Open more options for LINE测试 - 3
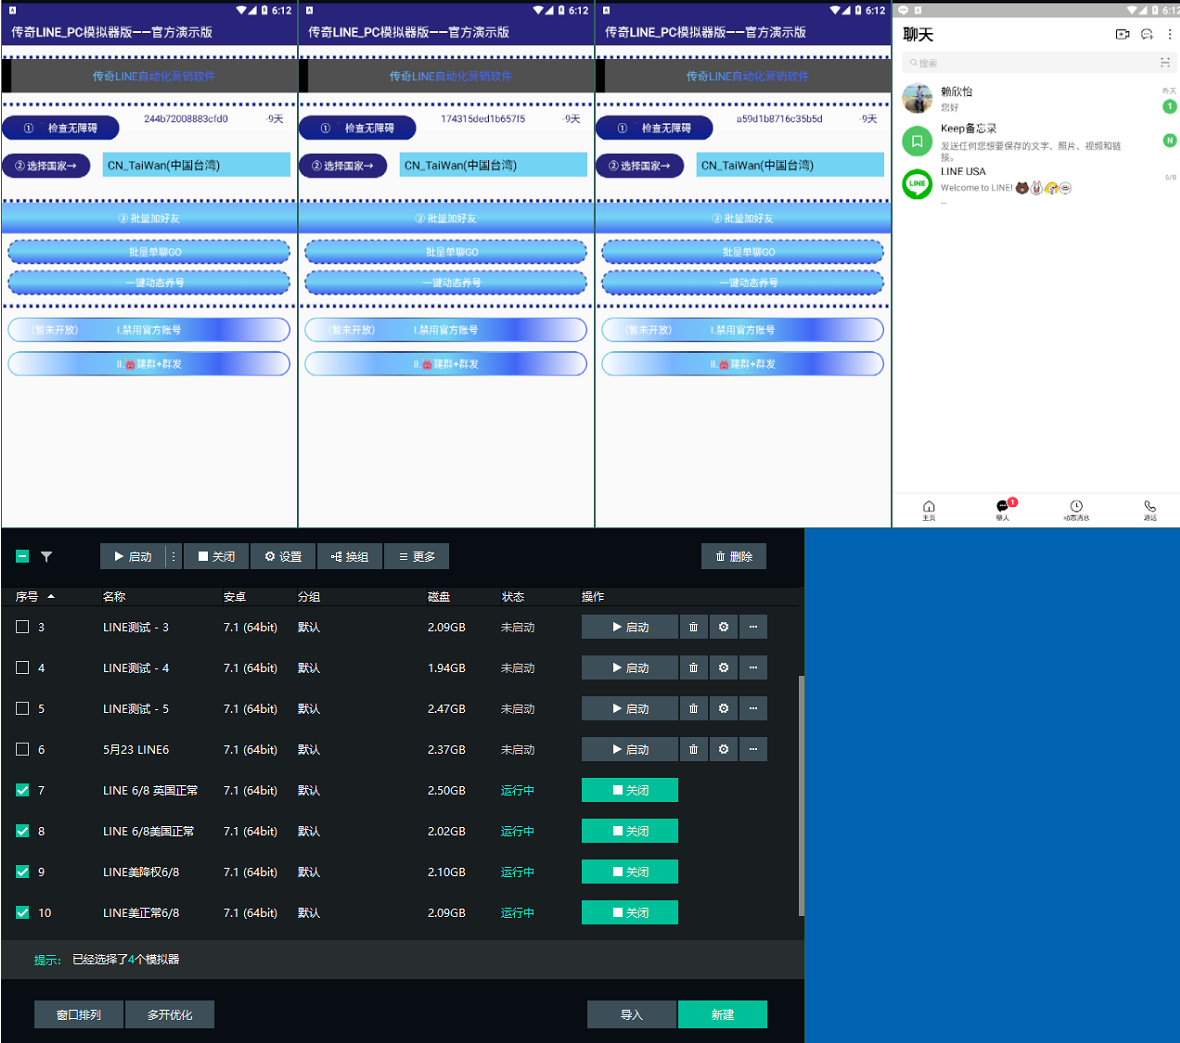Viewport: 1180px width, 1043px height. coord(753,627)
